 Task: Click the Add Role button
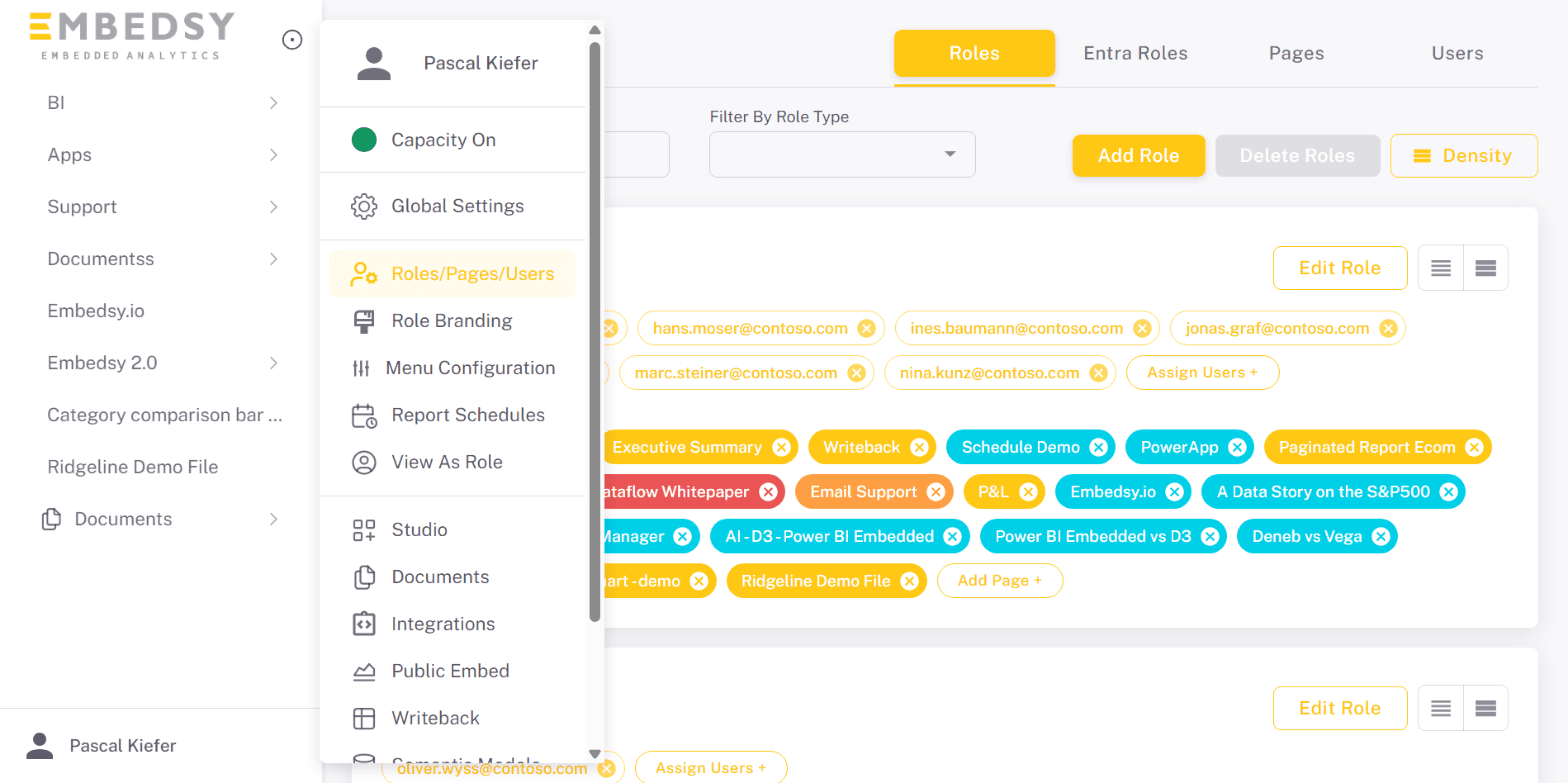(1139, 156)
